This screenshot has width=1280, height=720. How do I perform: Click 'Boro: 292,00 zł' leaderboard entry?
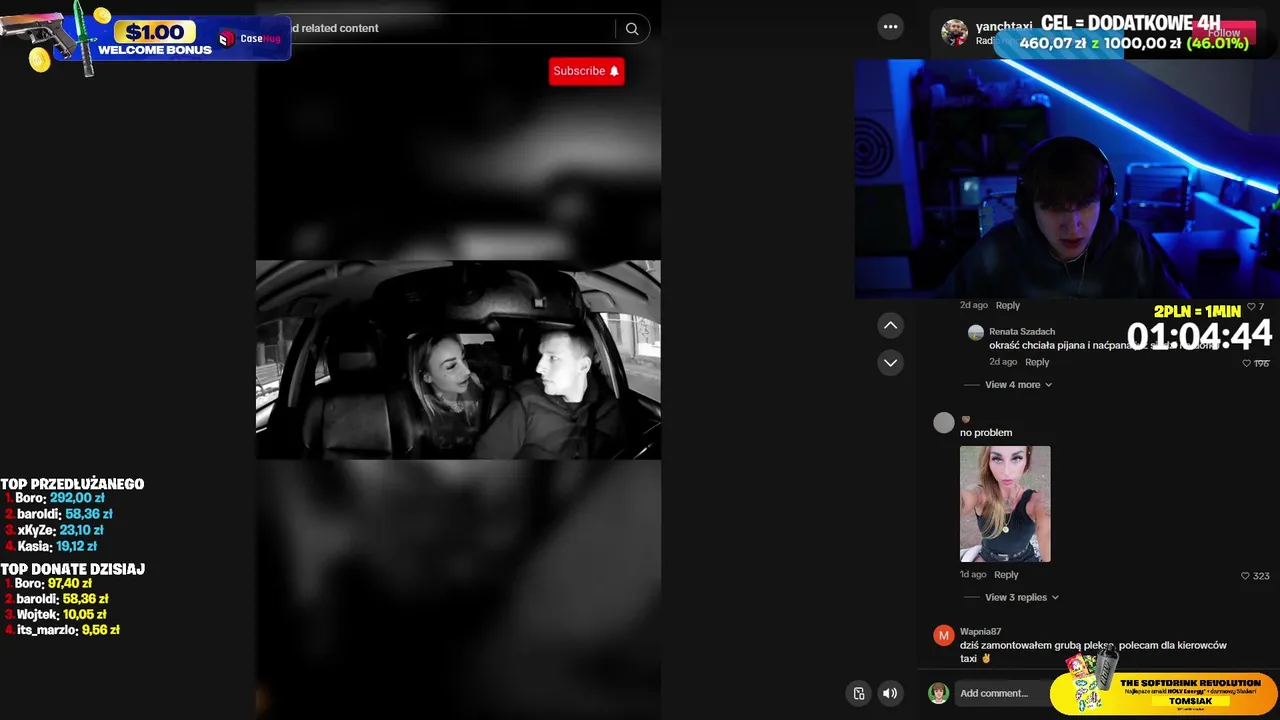coord(55,498)
